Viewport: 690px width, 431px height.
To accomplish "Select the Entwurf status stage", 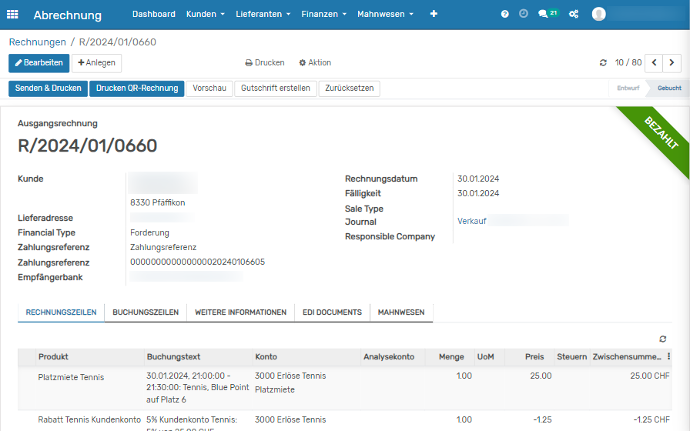I will coord(629,88).
